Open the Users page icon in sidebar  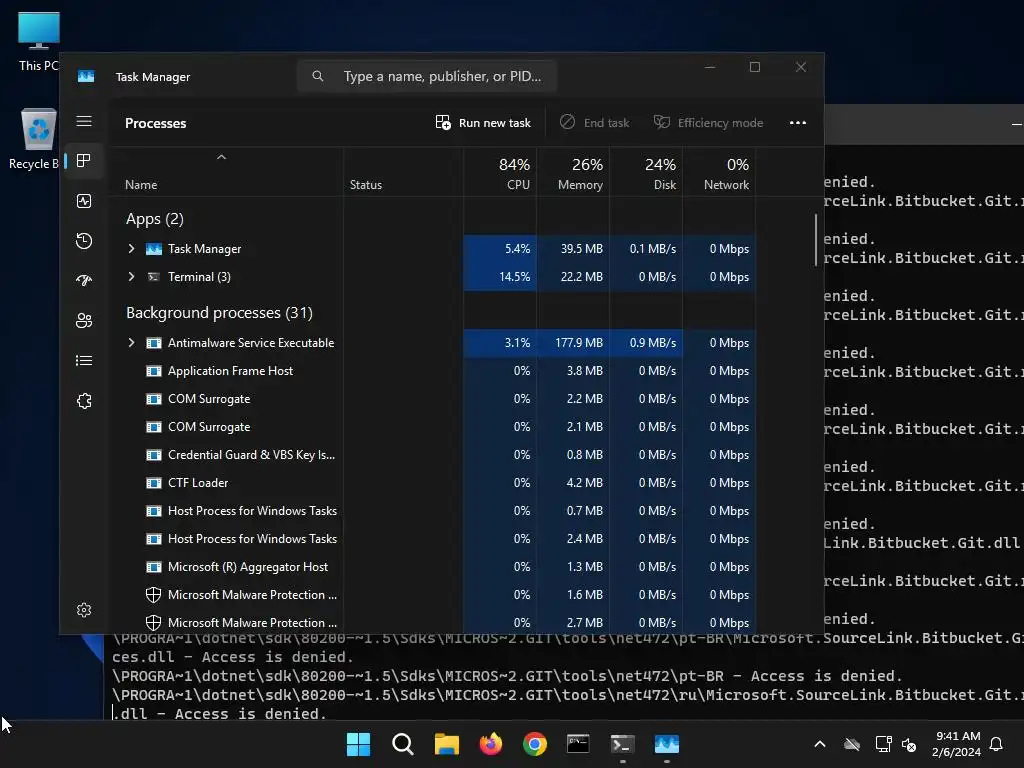click(x=84, y=321)
